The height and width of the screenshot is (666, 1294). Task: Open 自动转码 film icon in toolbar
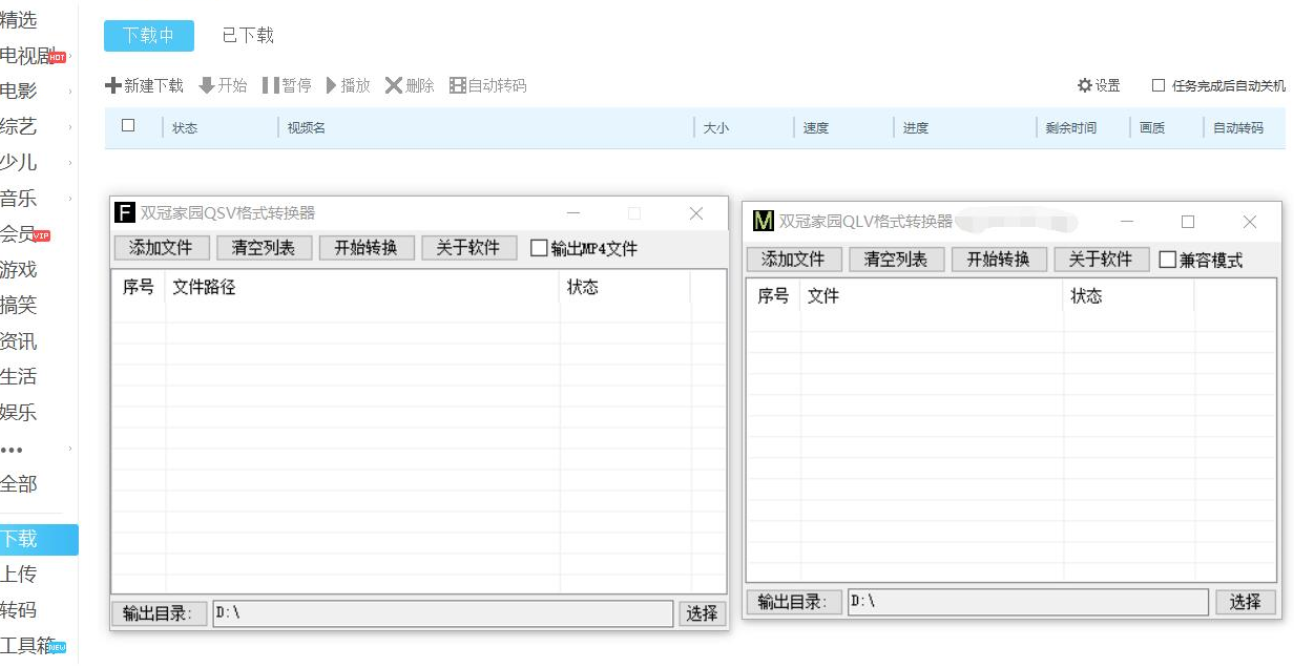pyautogui.click(x=457, y=86)
